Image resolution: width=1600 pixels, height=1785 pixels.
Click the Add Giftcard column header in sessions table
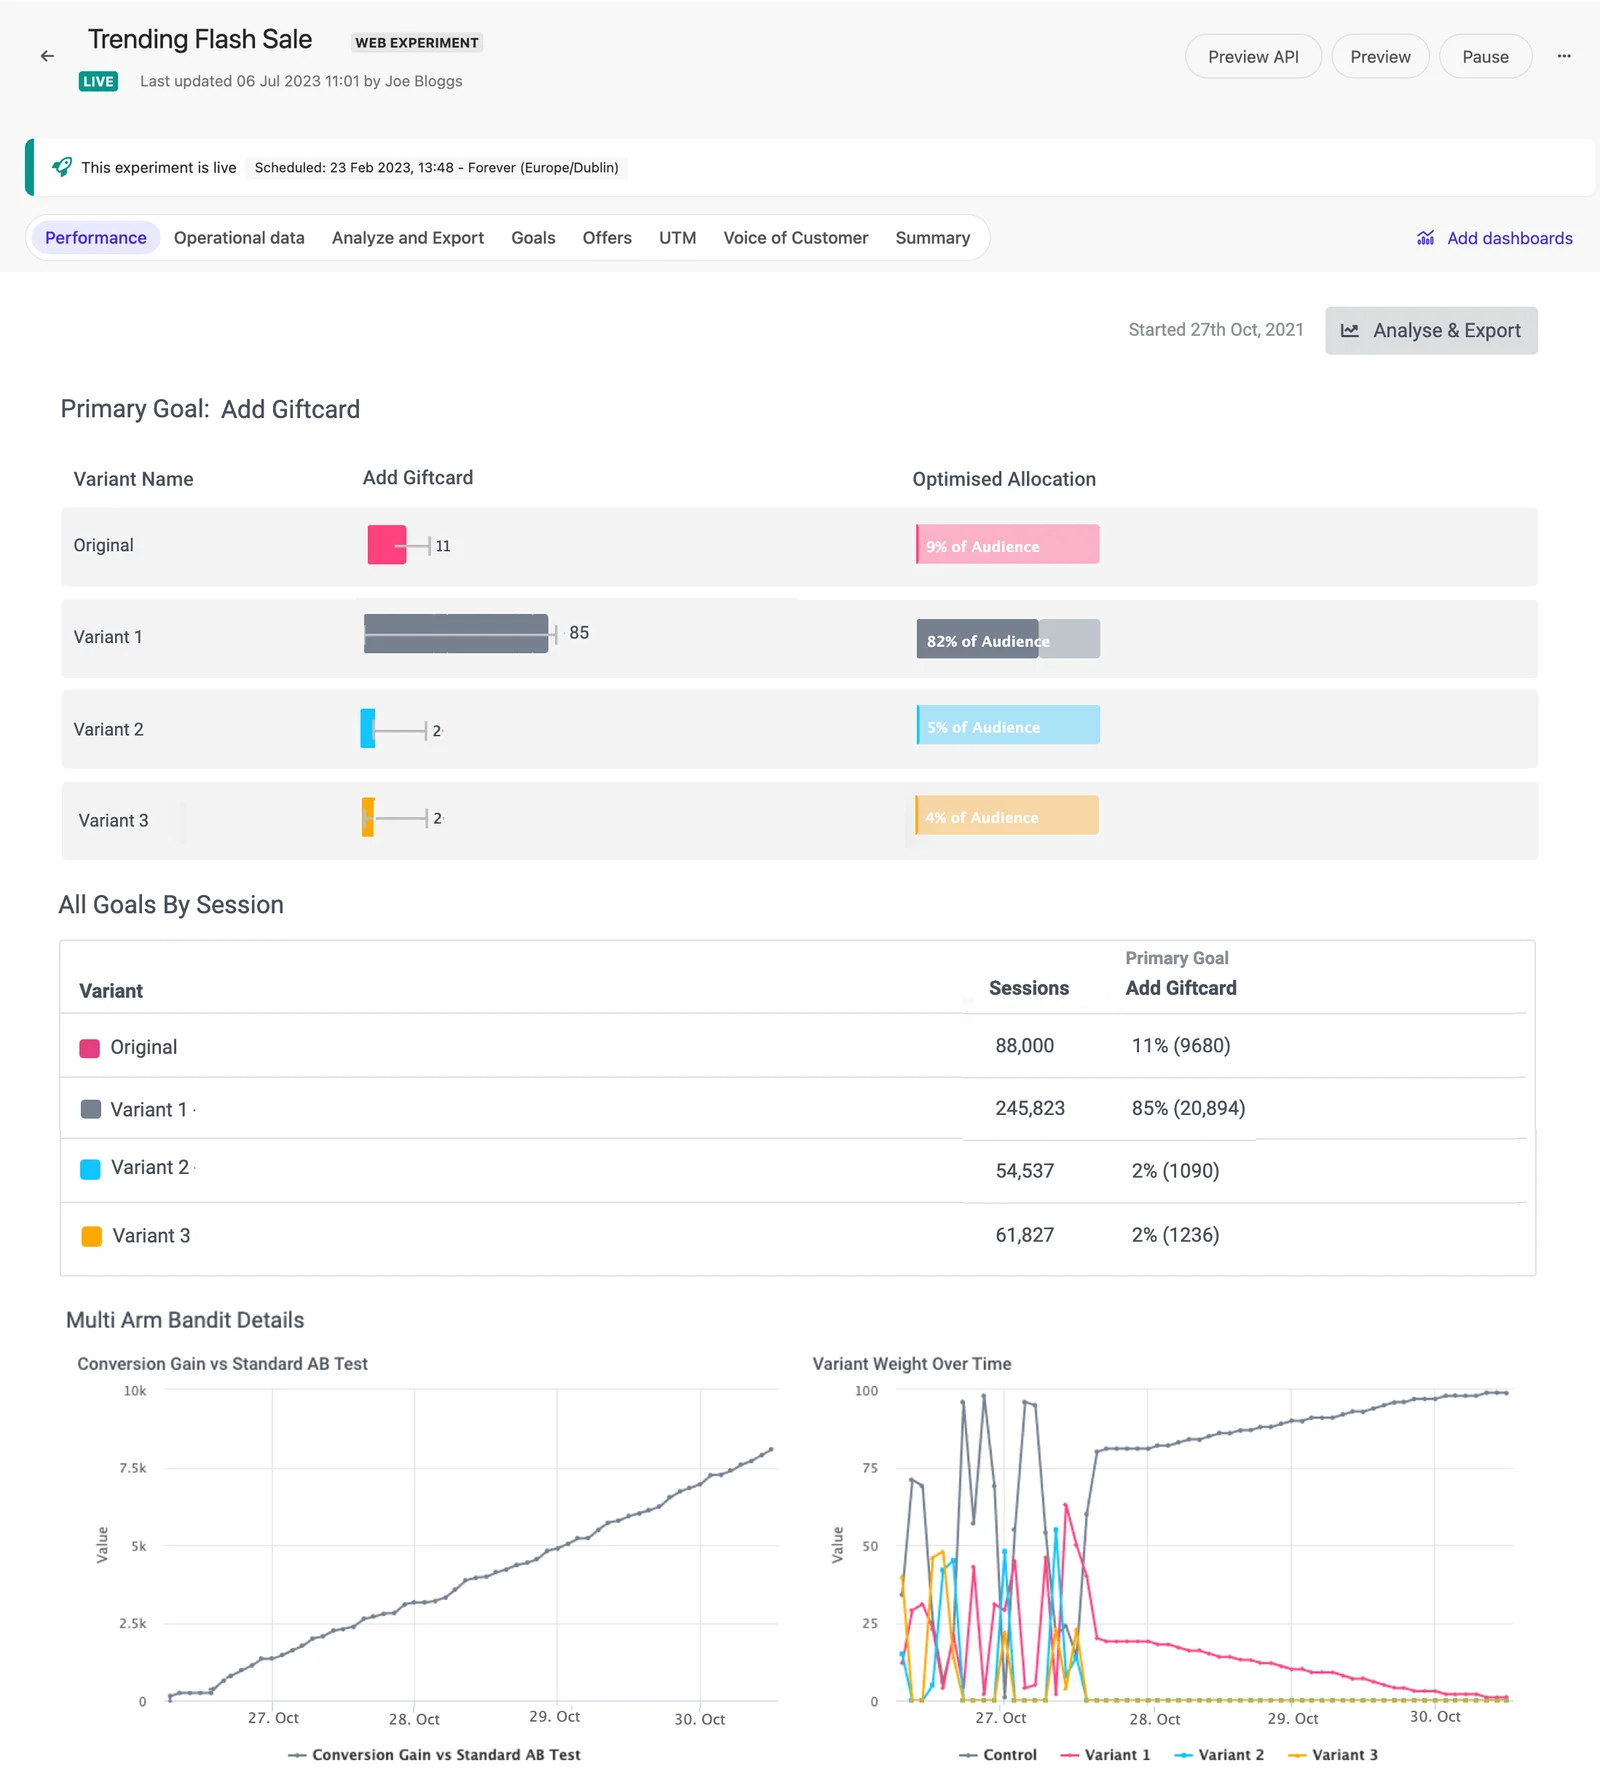click(x=1181, y=988)
